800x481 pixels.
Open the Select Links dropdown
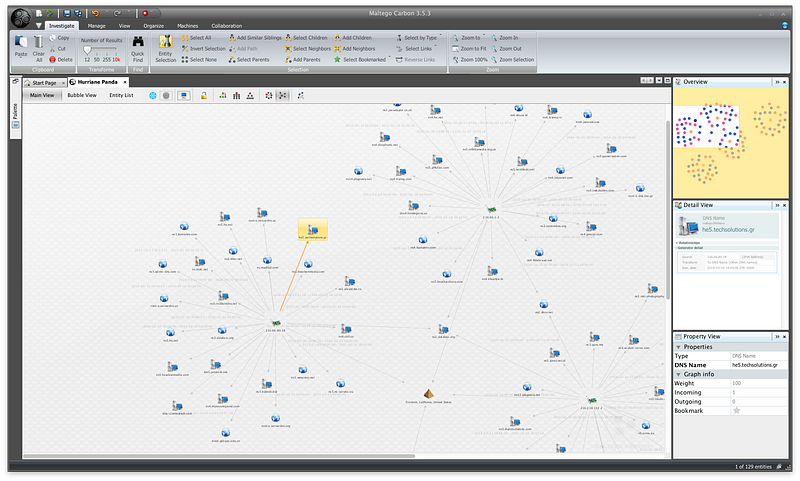tap(417, 49)
